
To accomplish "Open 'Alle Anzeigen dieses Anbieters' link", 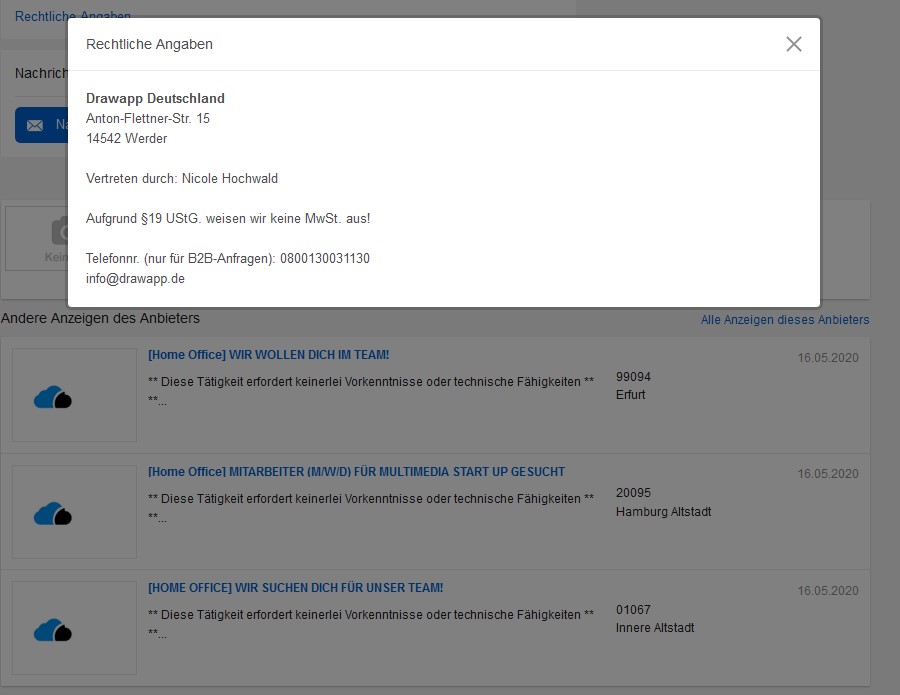I will coord(785,320).
